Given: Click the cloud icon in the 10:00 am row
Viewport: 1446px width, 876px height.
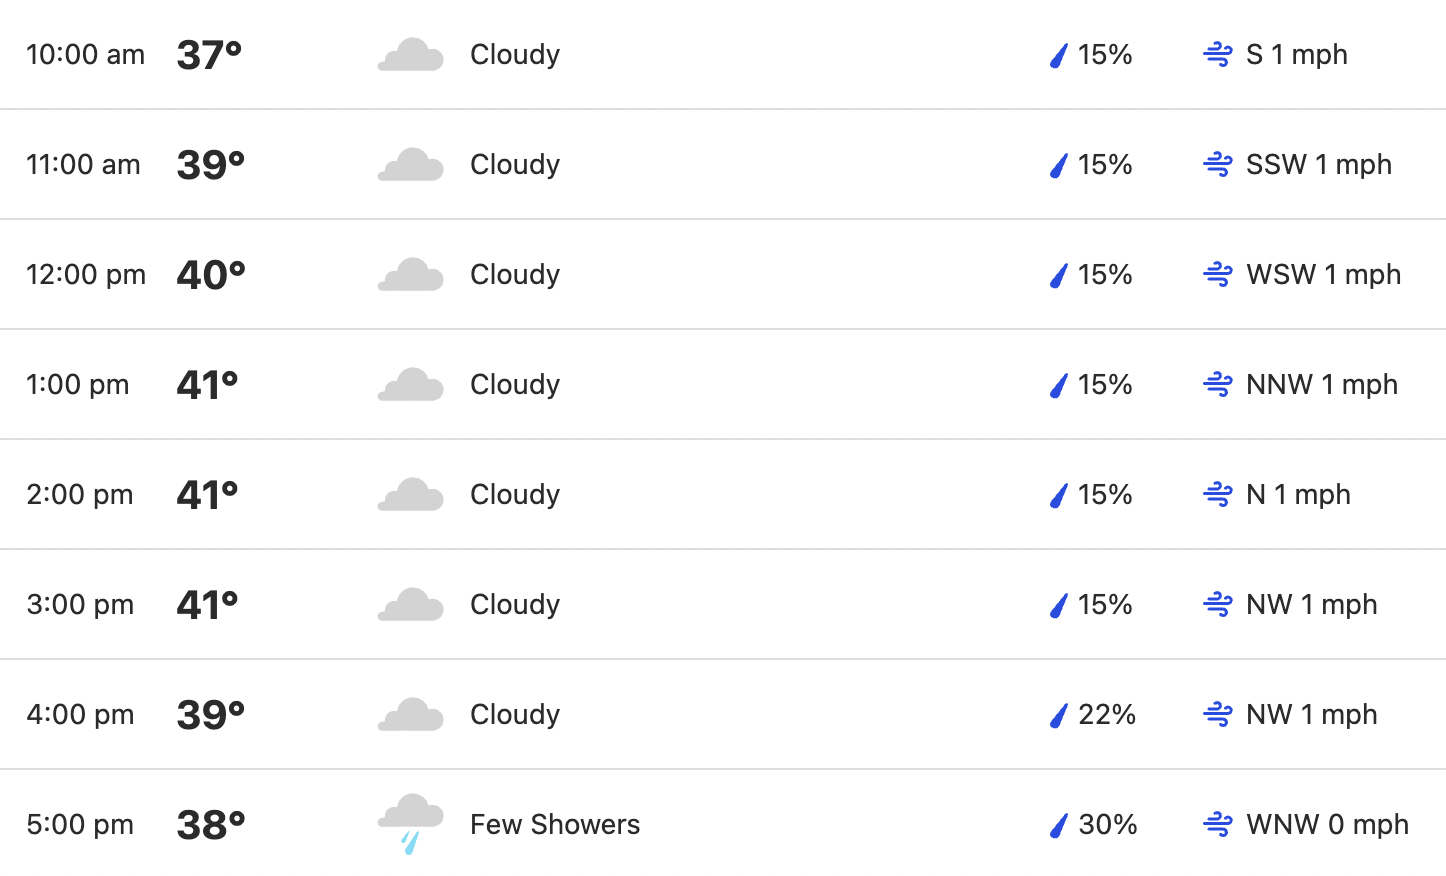Looking at the screenshot, I should point(410,55).
